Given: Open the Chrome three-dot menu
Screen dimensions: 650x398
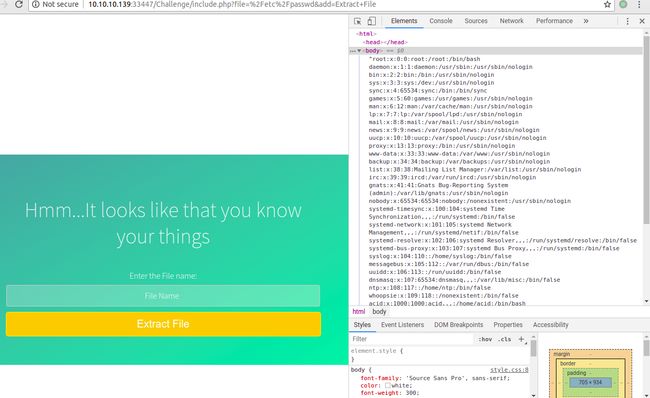Looking at the screenshot, I should 639,5.
